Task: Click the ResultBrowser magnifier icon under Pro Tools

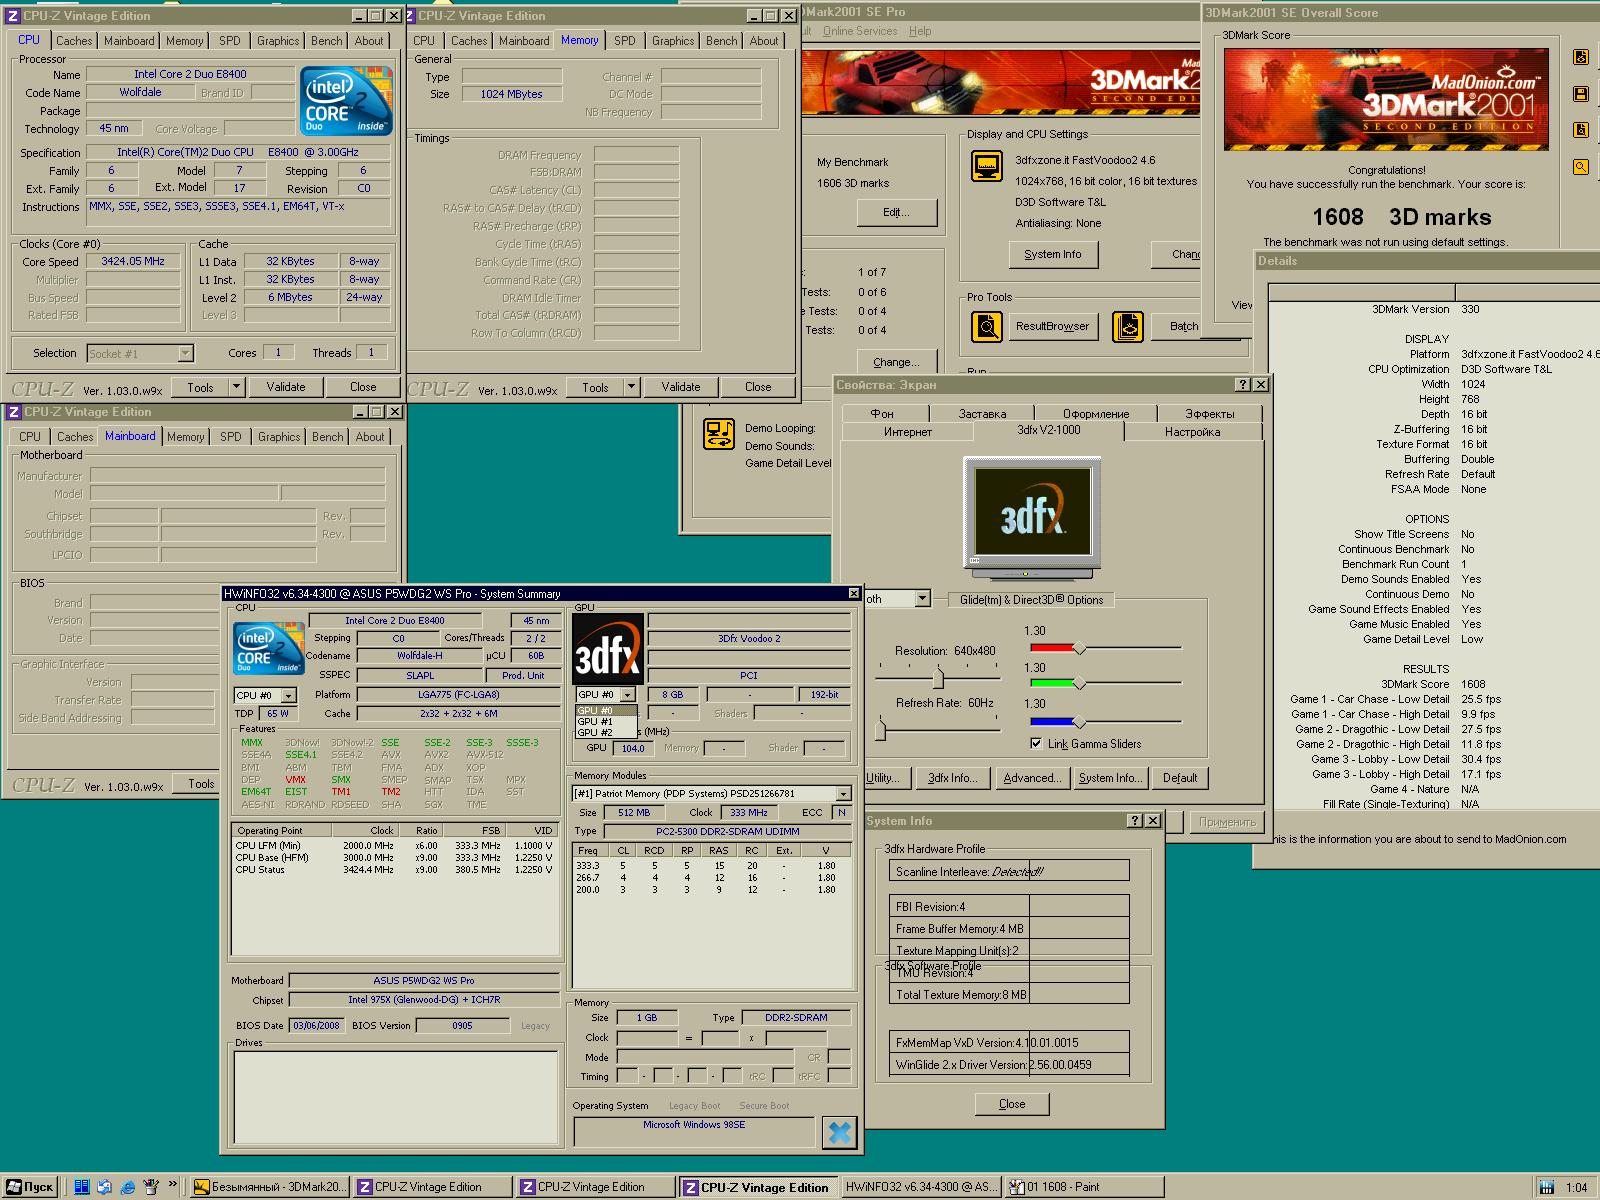Action: tap(987, 327)
